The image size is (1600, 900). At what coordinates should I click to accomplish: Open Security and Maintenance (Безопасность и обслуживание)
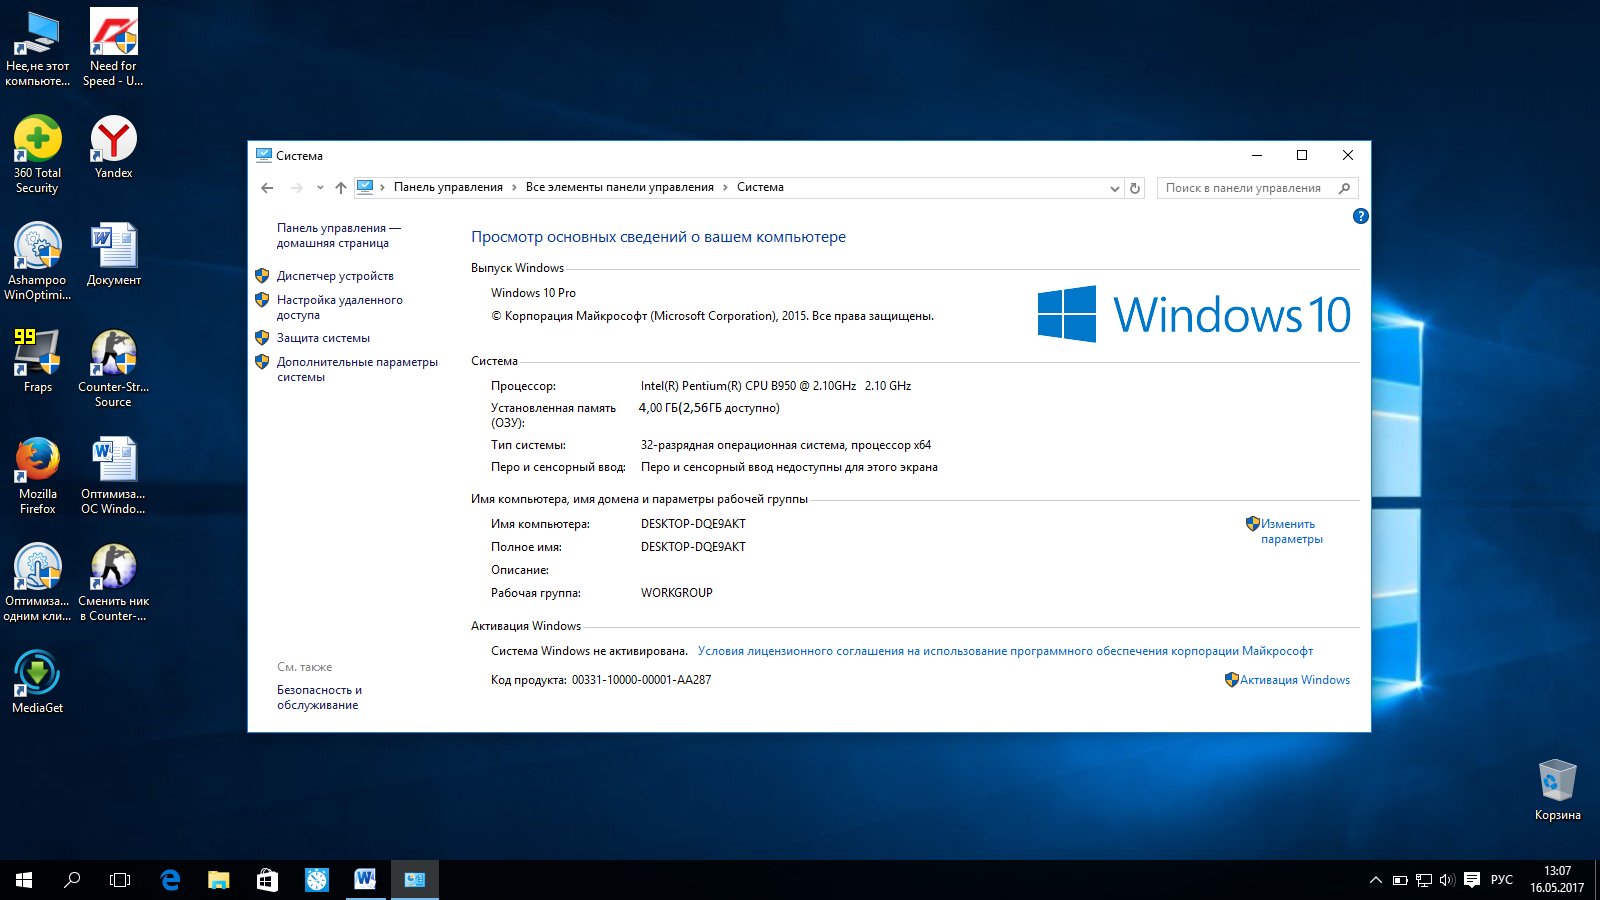coord(319,697)
